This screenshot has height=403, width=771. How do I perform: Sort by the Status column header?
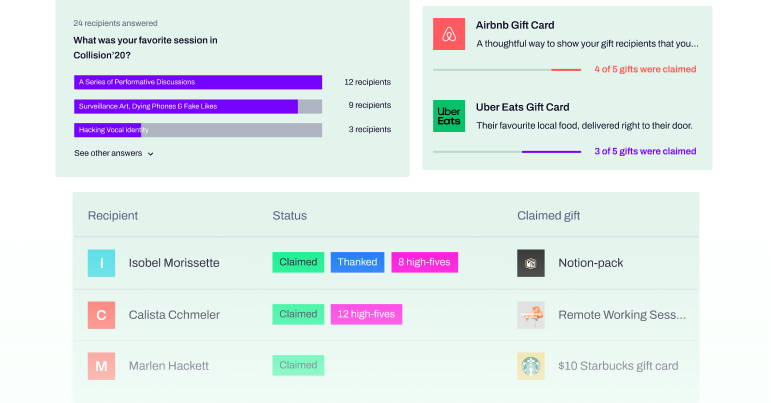(x=290, y=215)
